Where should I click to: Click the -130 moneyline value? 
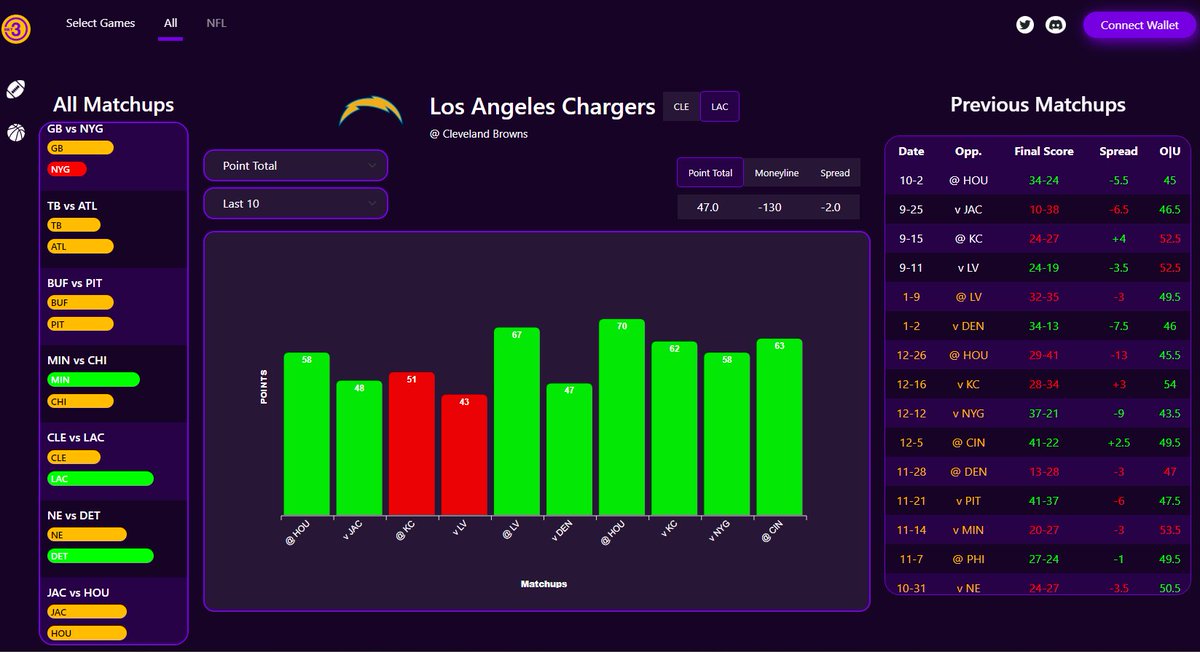pos(770,207)
